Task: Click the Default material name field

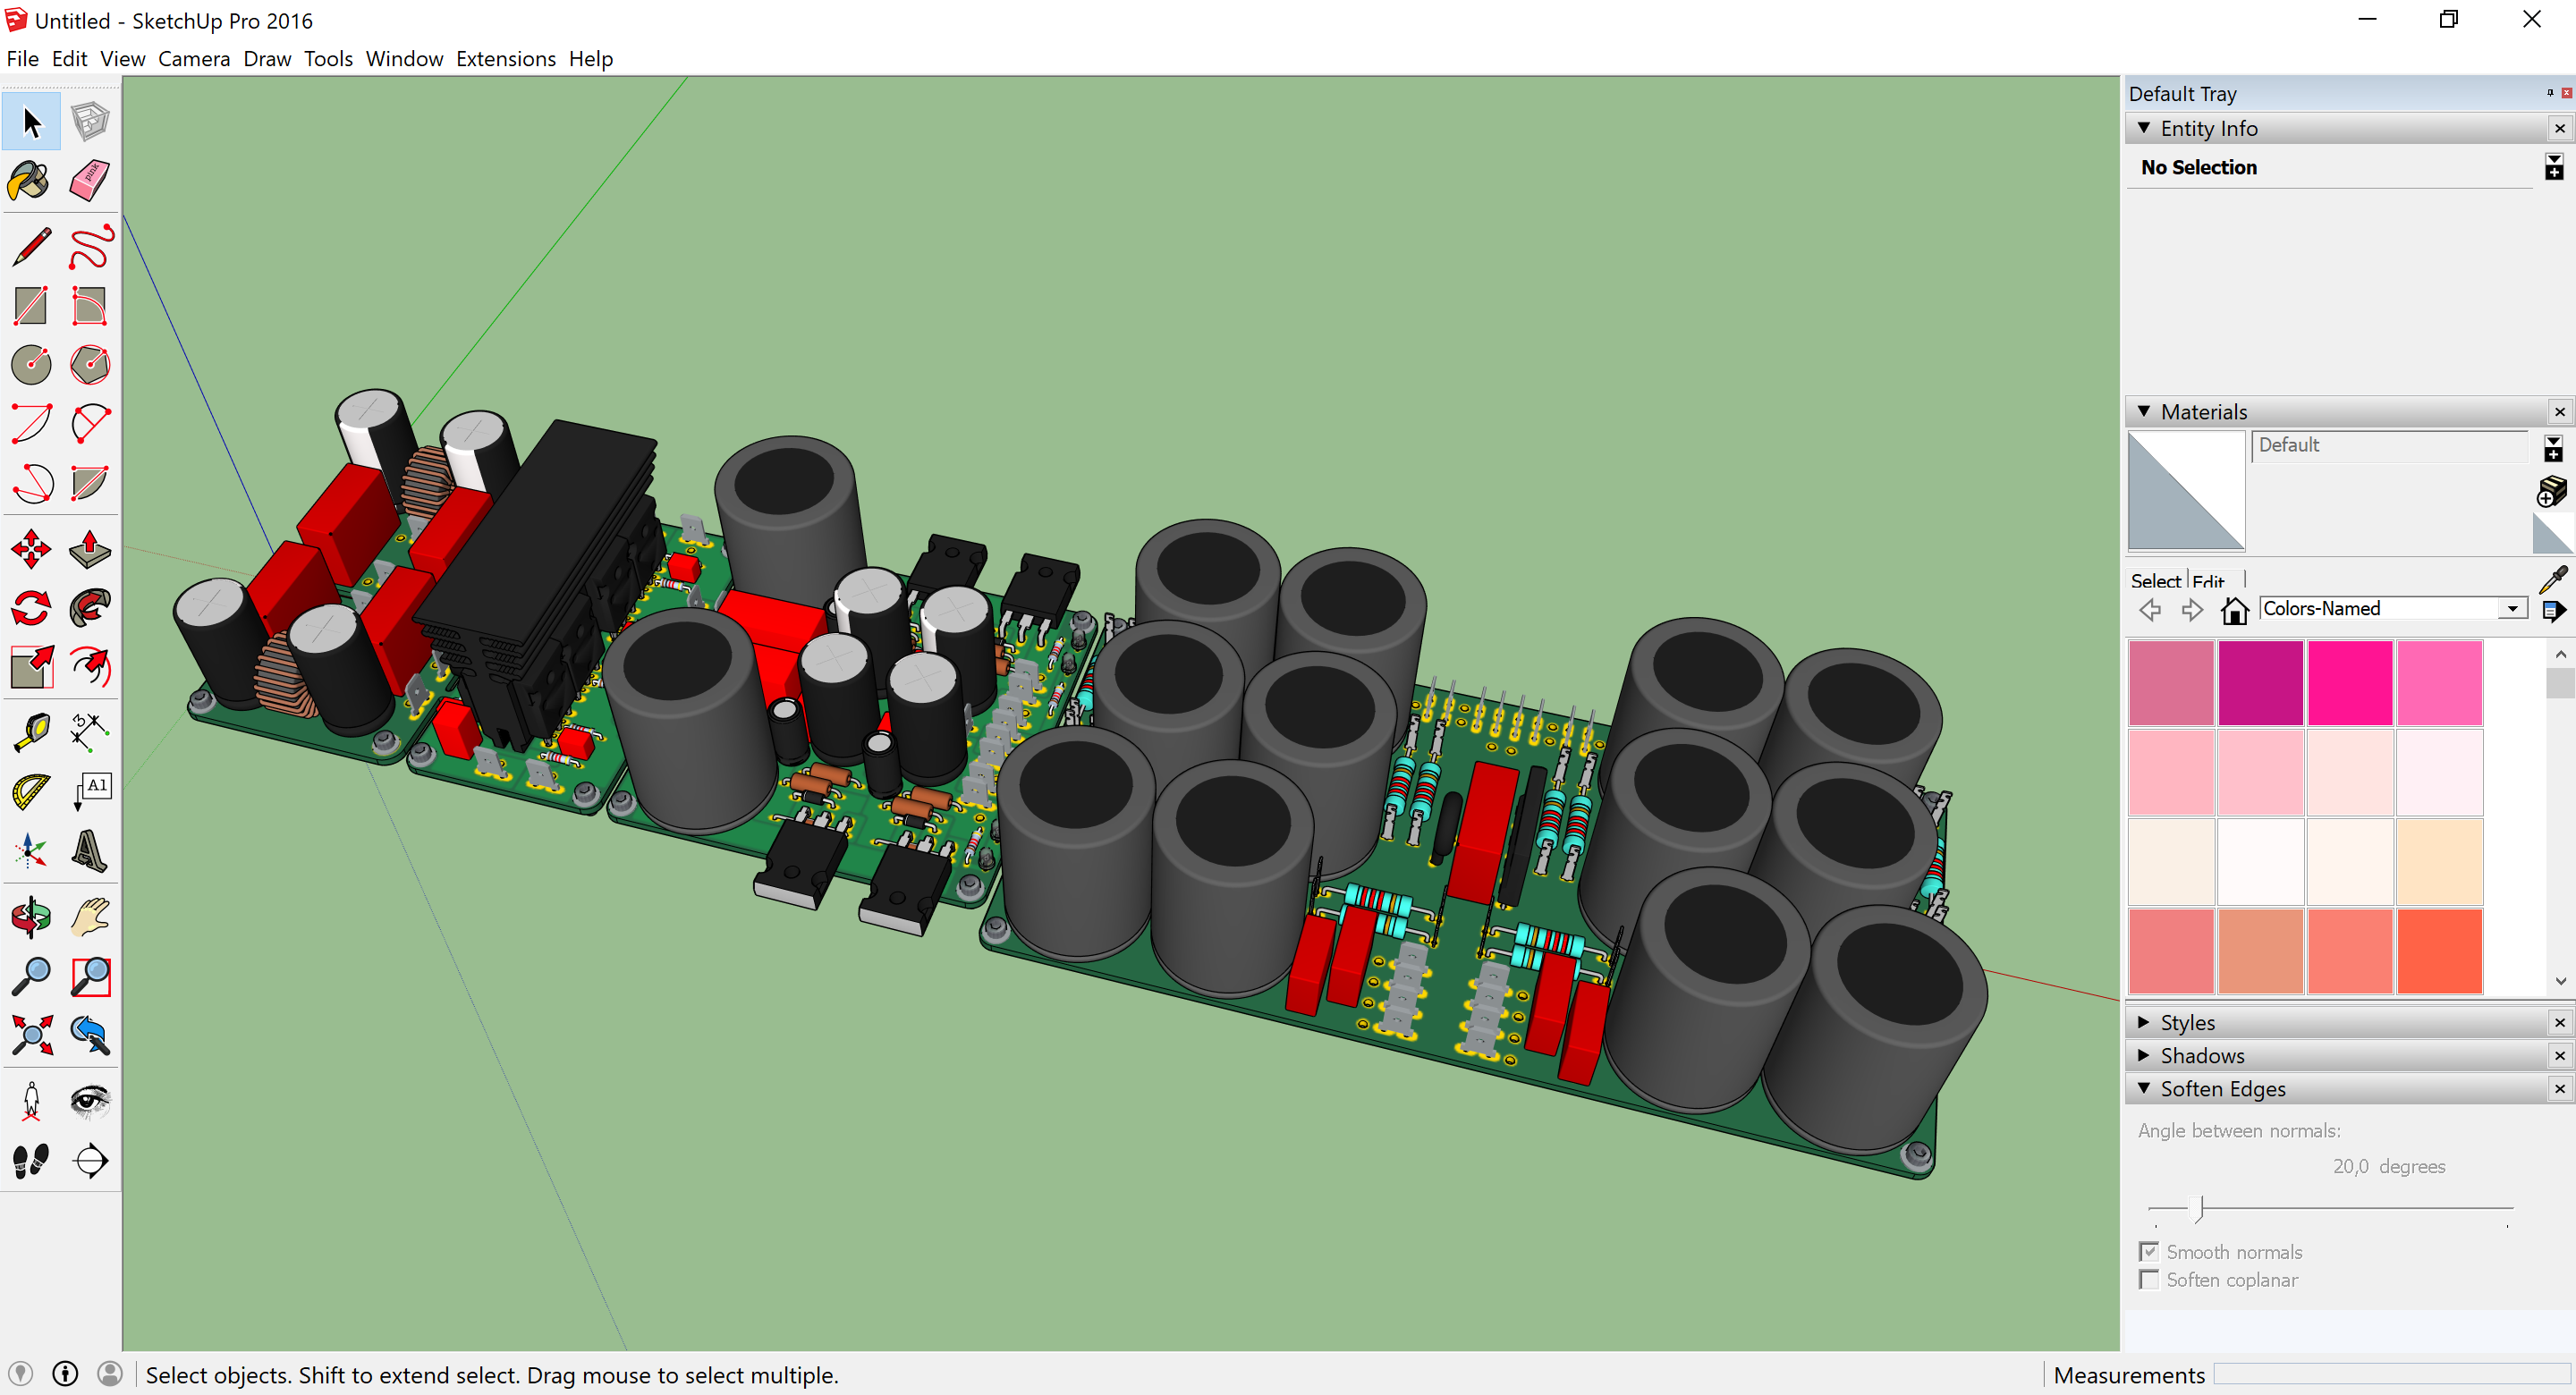Action: click(x=2388, y=446)
